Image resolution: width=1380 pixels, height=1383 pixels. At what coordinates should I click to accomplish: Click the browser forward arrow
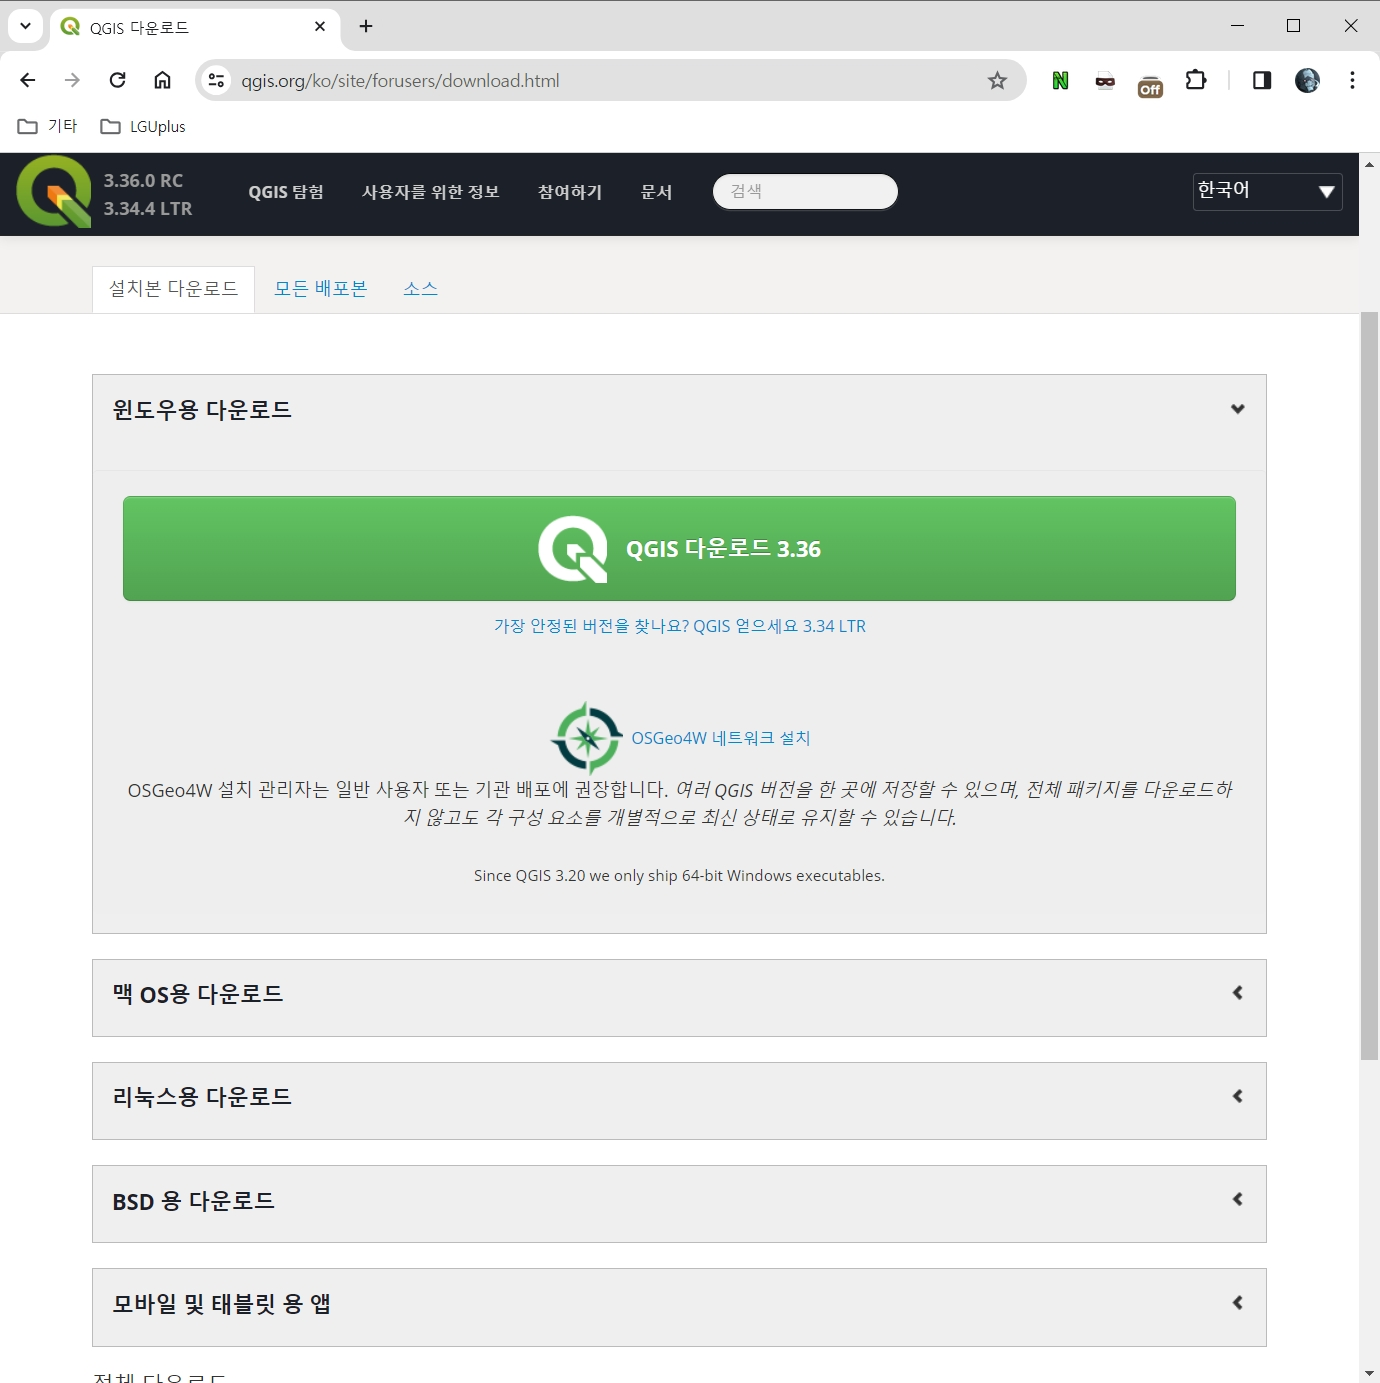pos(72,80)
